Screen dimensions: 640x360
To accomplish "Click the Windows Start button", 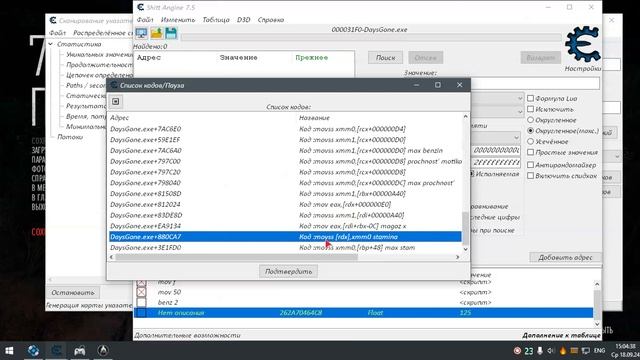I will pyautogui.click(x=9, y=351).
